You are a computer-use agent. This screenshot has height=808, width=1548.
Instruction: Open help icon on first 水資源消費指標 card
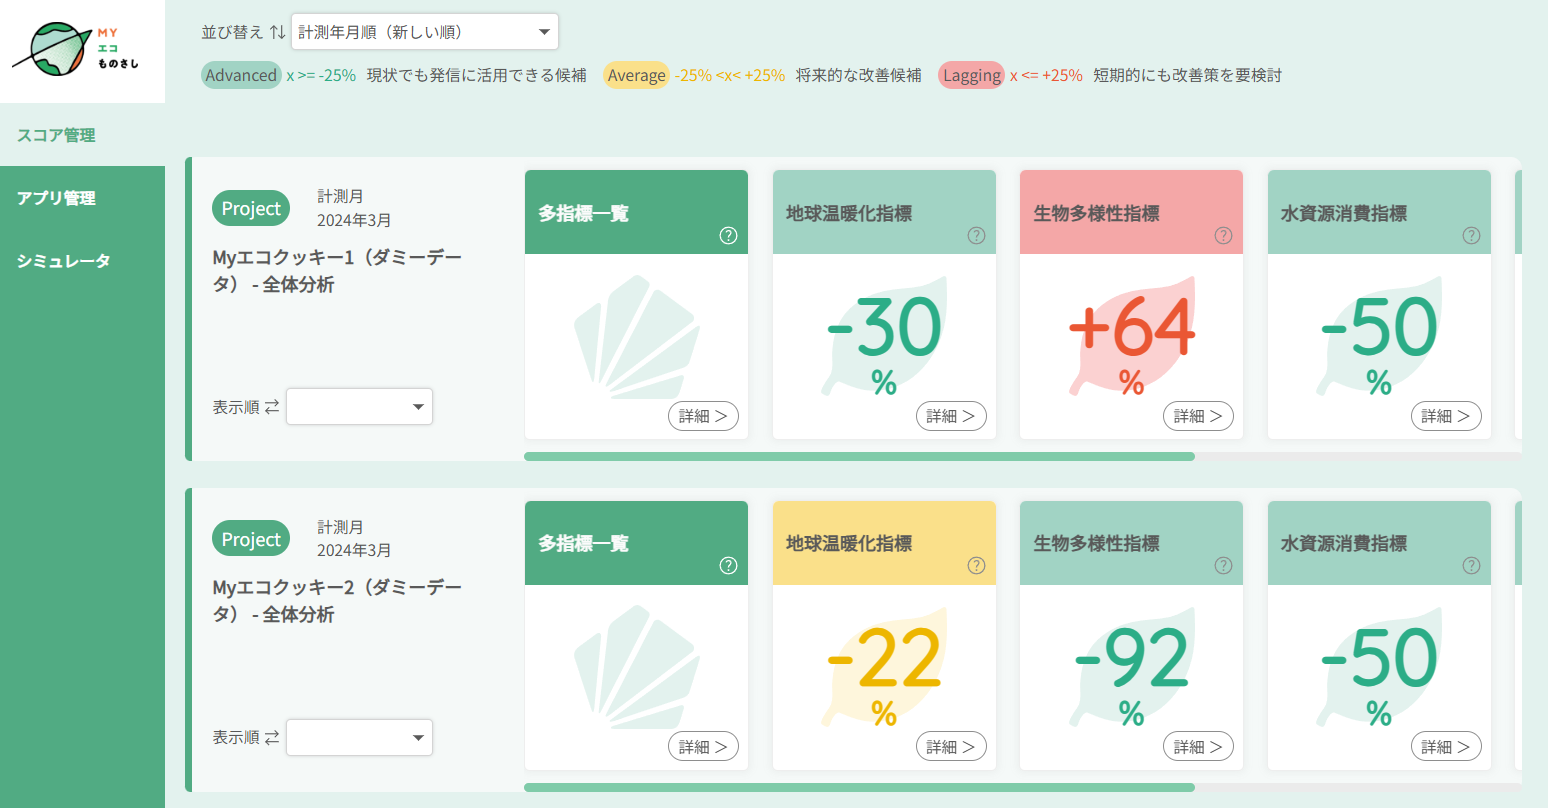tap(1471, 236)
